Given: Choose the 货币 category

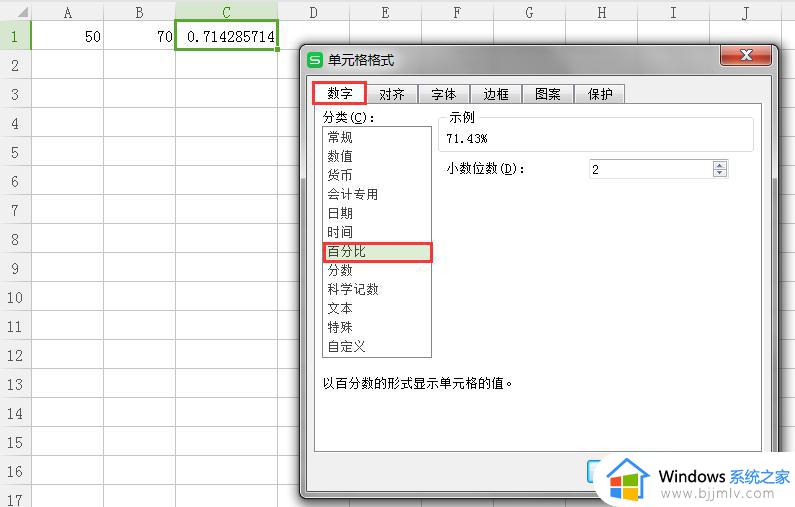Looking at the screenshot, I should coord(377,175).
